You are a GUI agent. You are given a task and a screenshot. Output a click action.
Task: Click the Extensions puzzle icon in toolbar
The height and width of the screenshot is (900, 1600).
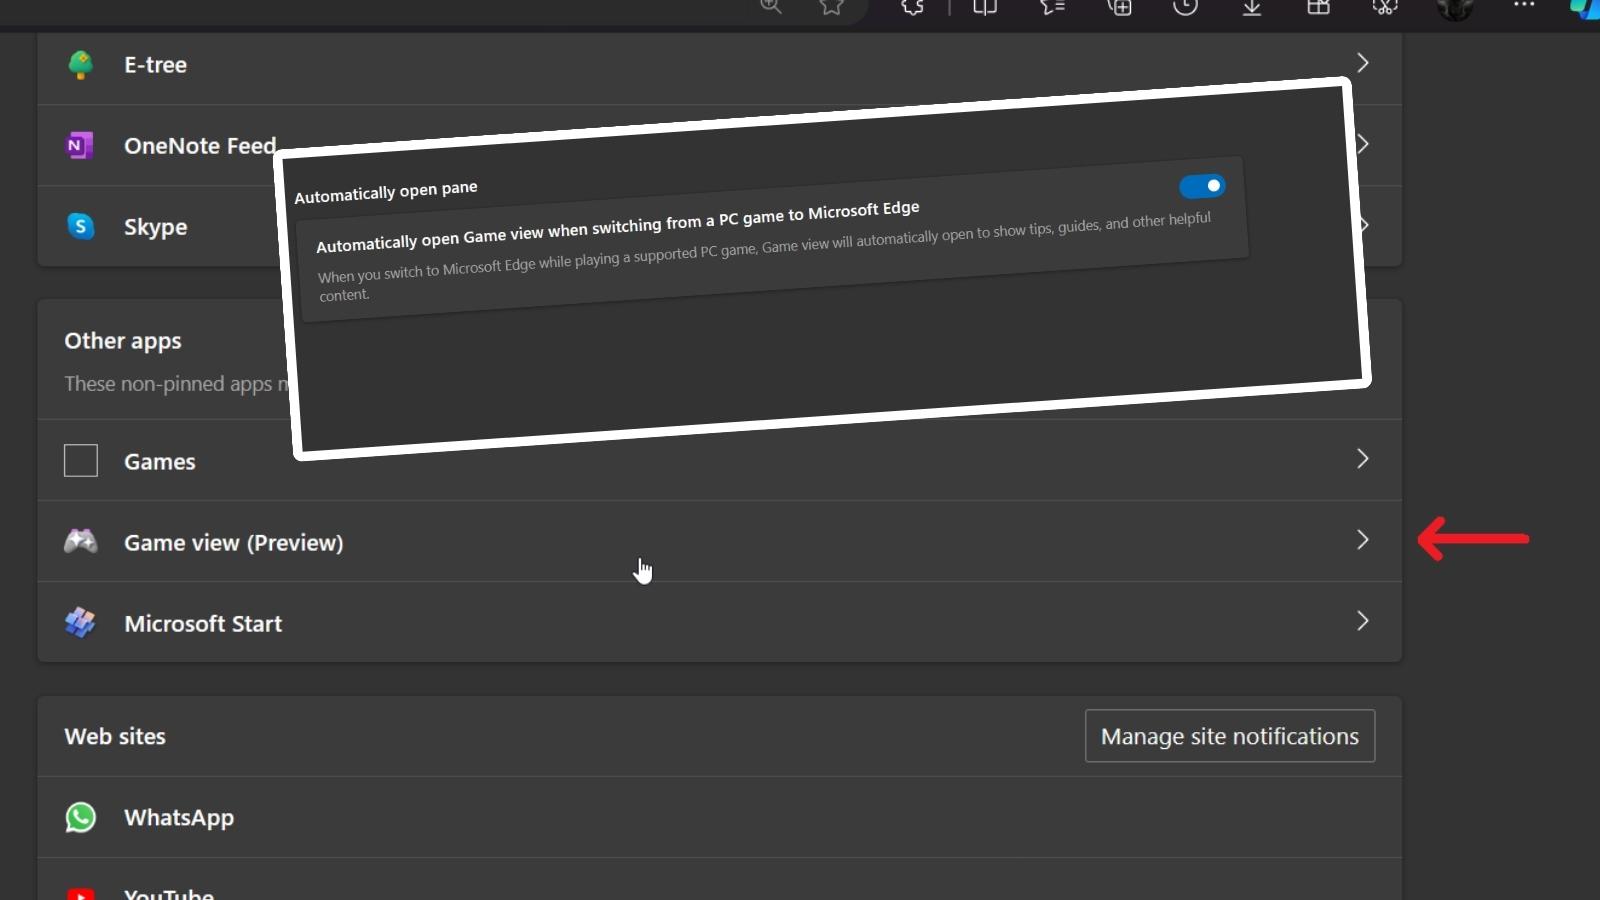912,7
